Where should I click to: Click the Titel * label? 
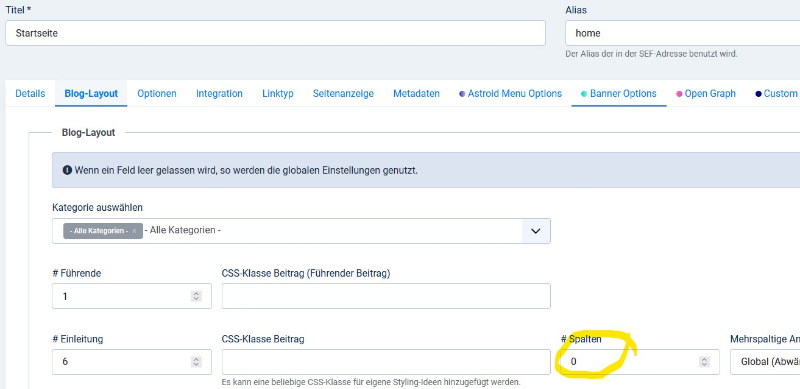18,10
